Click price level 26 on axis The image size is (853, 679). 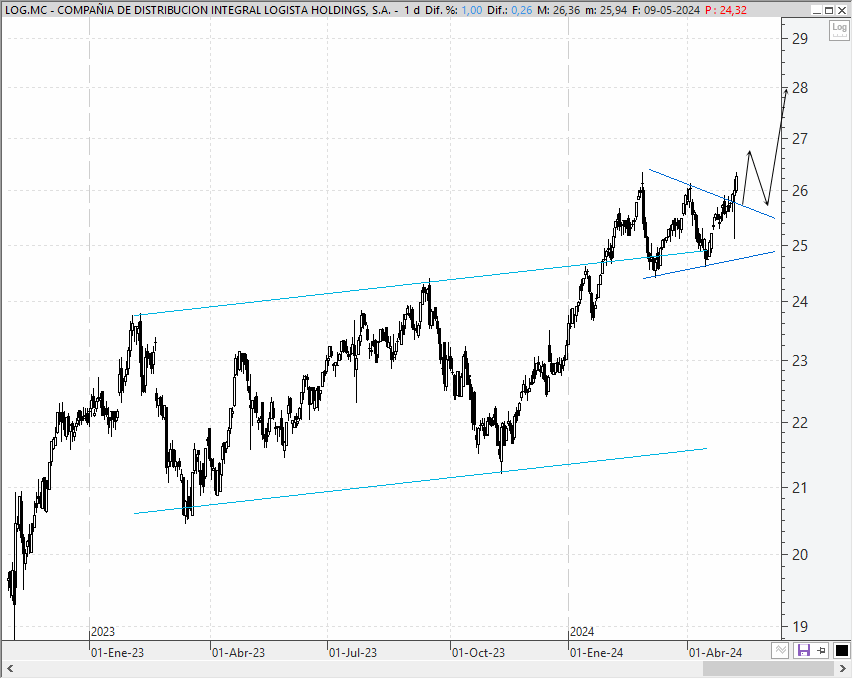(x=800, y=190)
